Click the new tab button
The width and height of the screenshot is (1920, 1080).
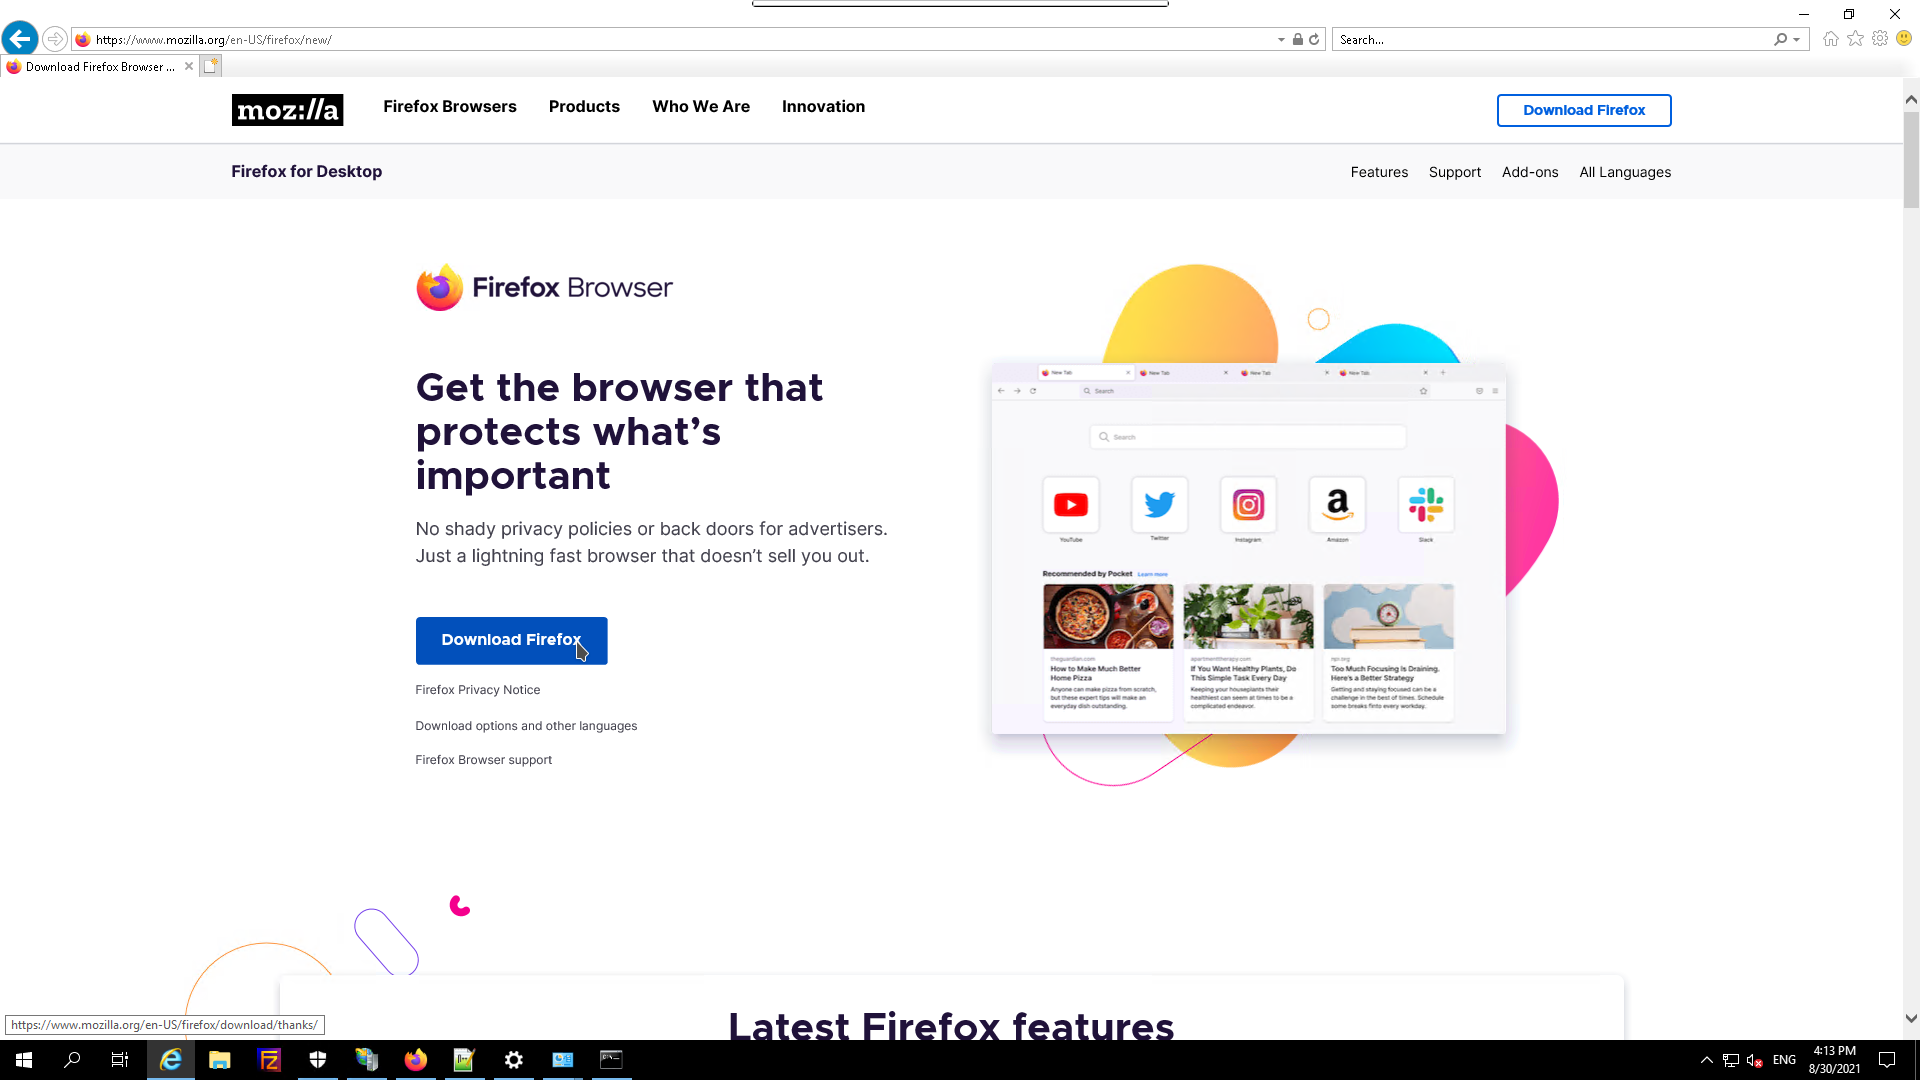tap(210, 66)
